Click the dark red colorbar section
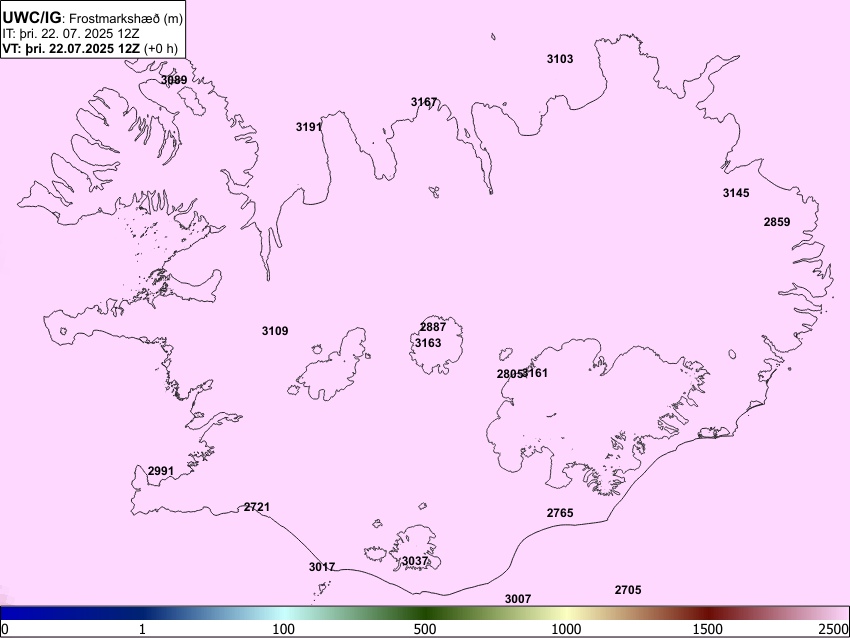This screenshot has width=850, height=638. [x=708, y=613]
